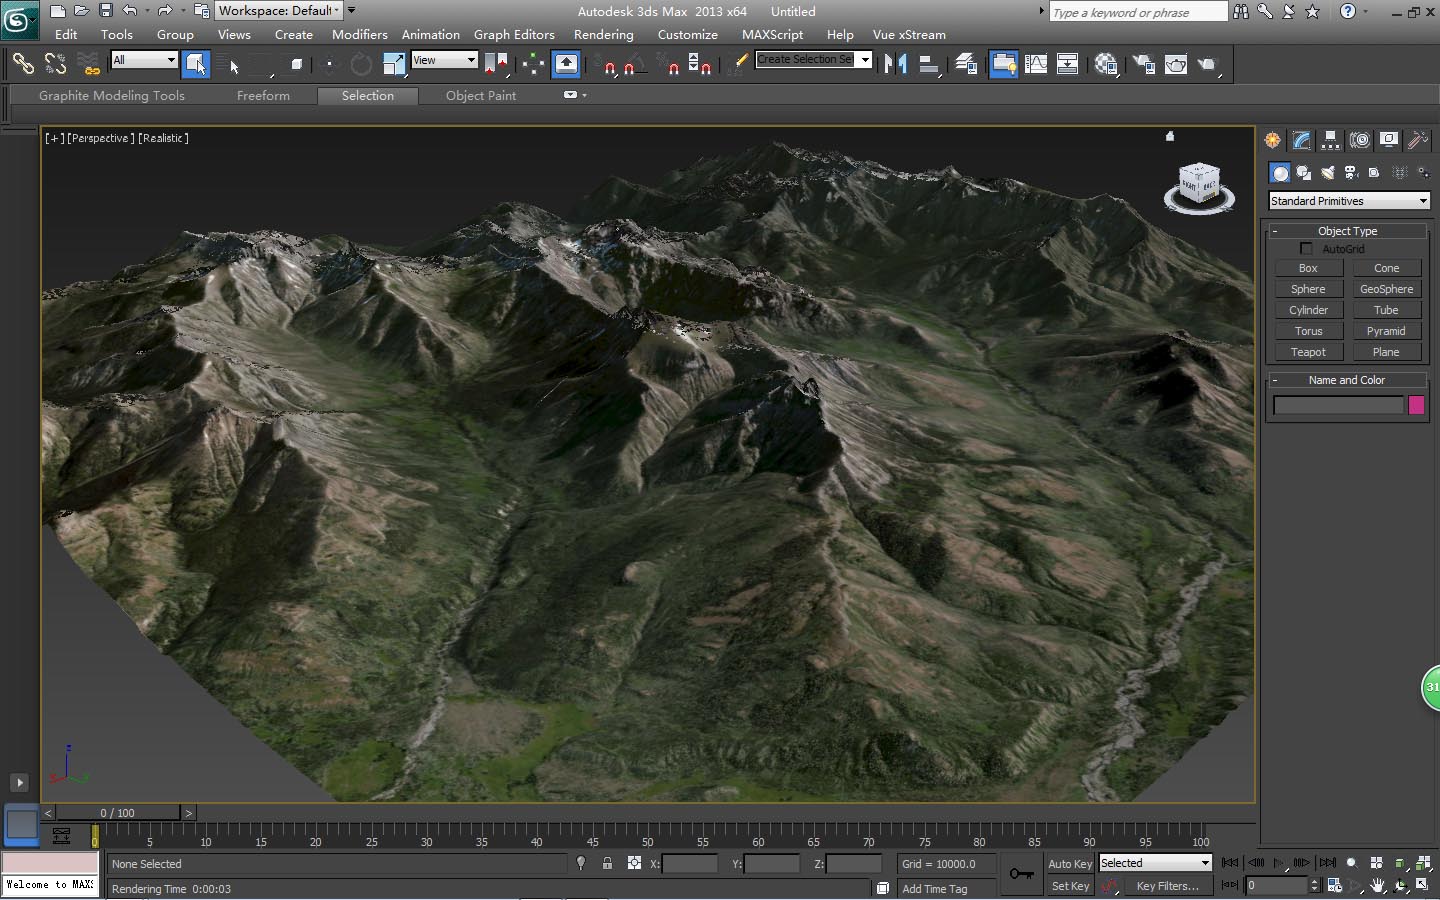Click the Select and Link chain icon
The width and height of the screenshot is (1440, 900).
(22, 65)
